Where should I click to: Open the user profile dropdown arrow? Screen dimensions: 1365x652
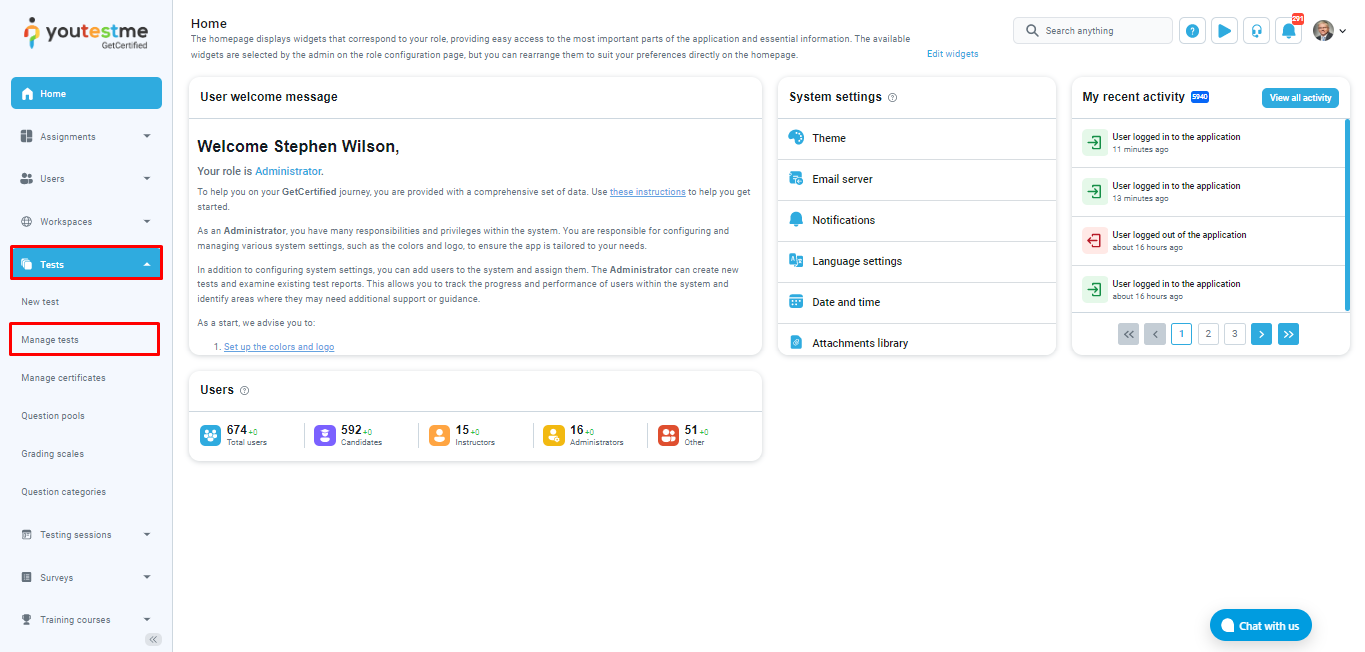tap(1342, 31)
